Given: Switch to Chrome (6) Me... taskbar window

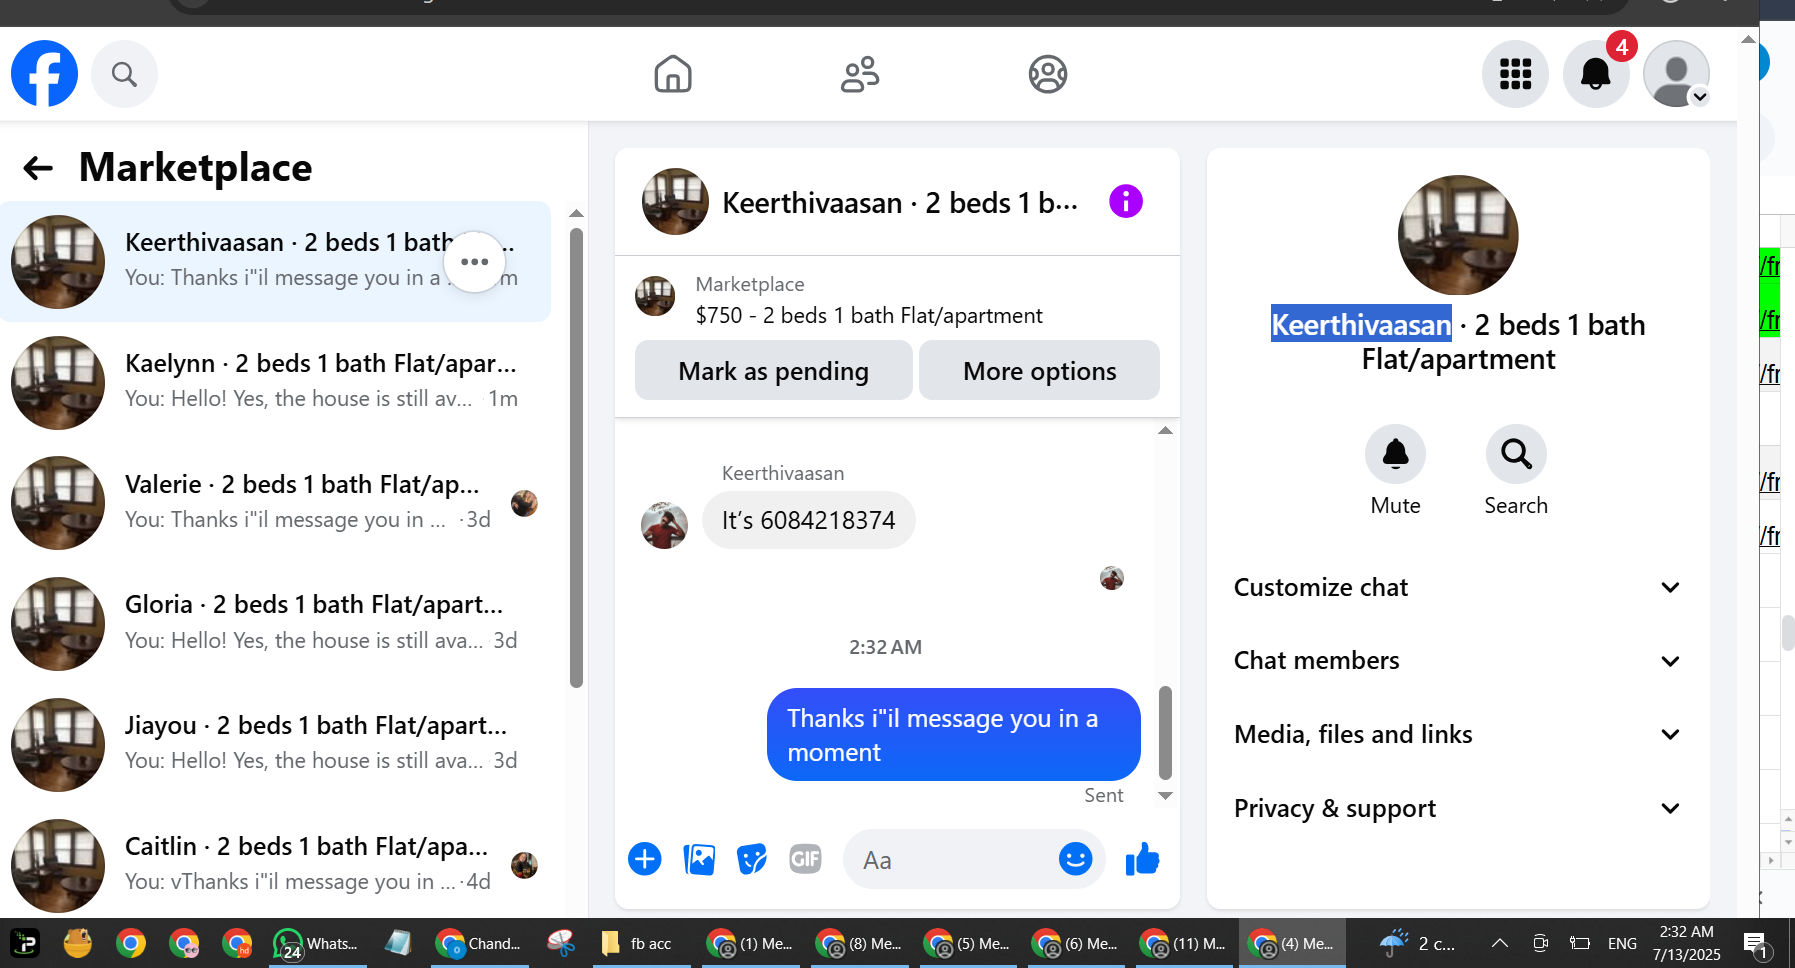Looking at the screenshot, I should (x=1075, y=943).
